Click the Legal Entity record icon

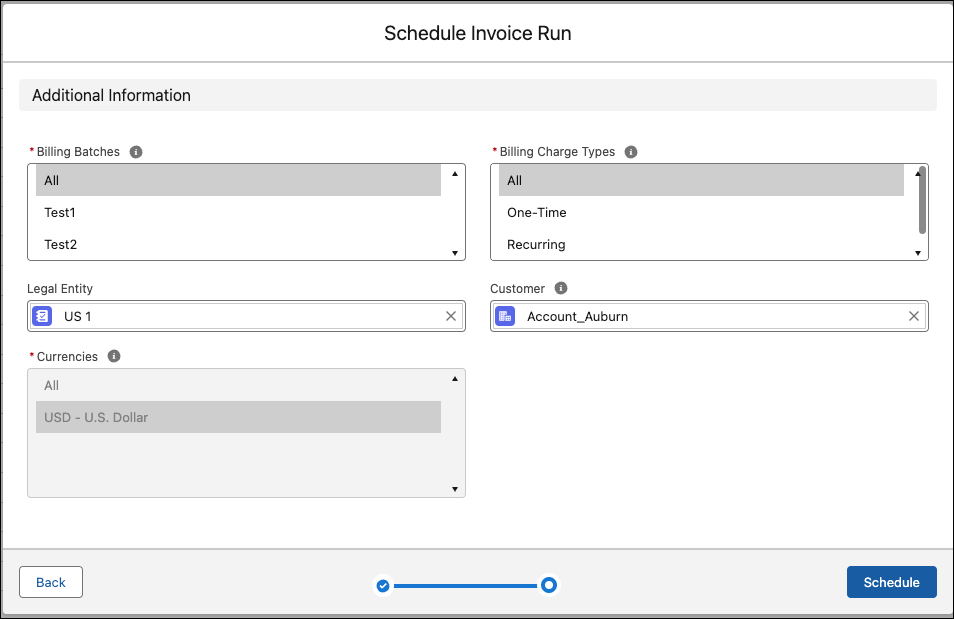coord(42,316)
